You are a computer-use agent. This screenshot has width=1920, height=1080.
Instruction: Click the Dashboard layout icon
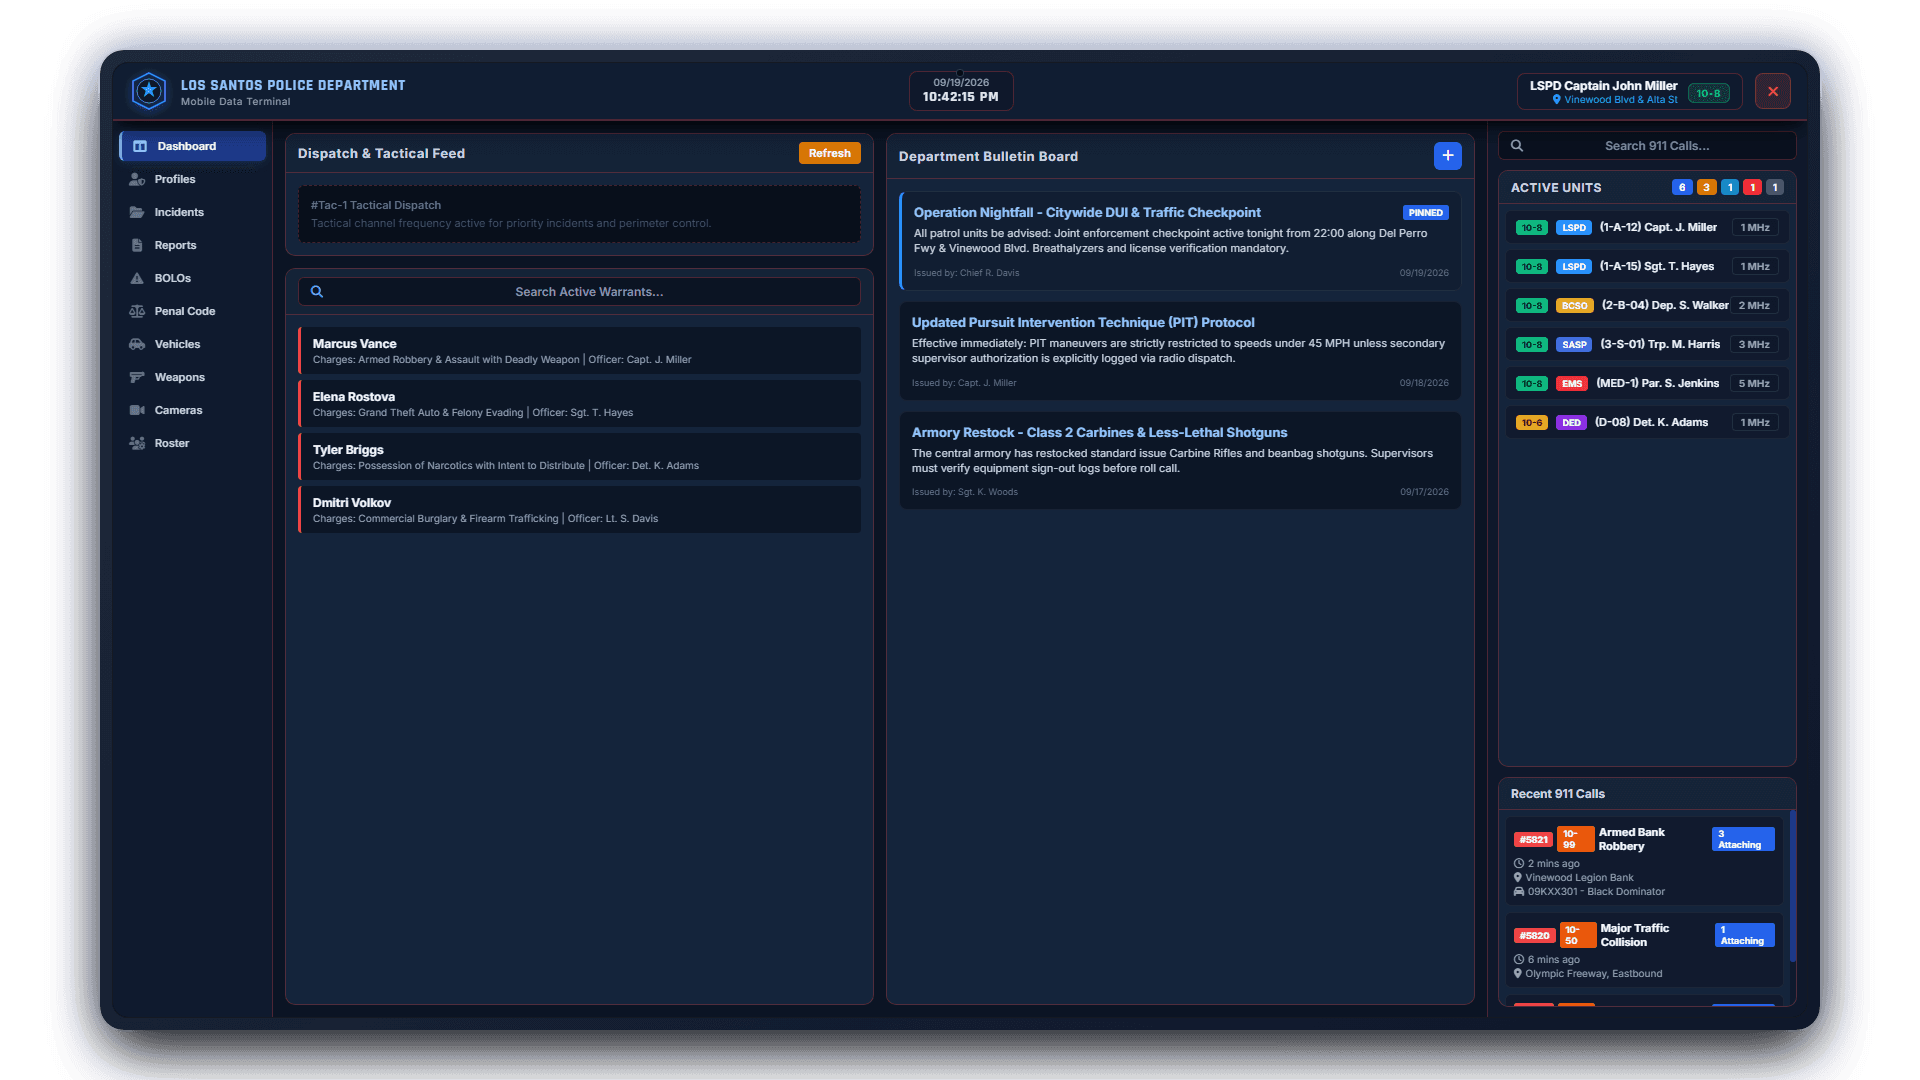pyautogui.click(x=140, y=146)
